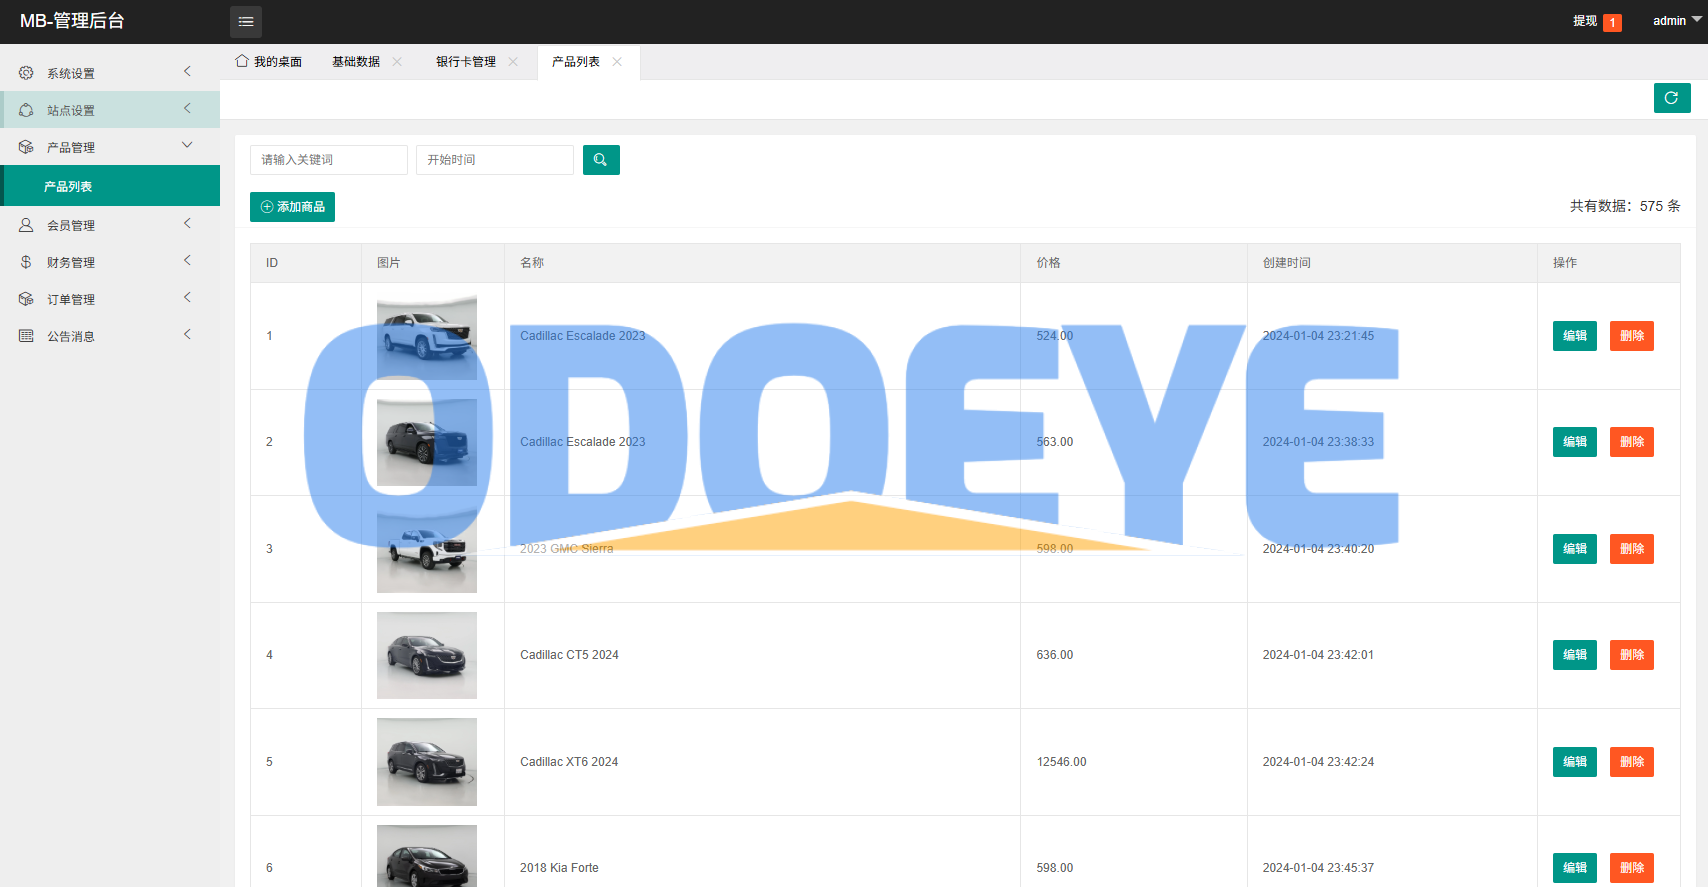This screenshot has width=1708, height=887.
Task: Click the 公告消息 list icon
Action: 26,336
